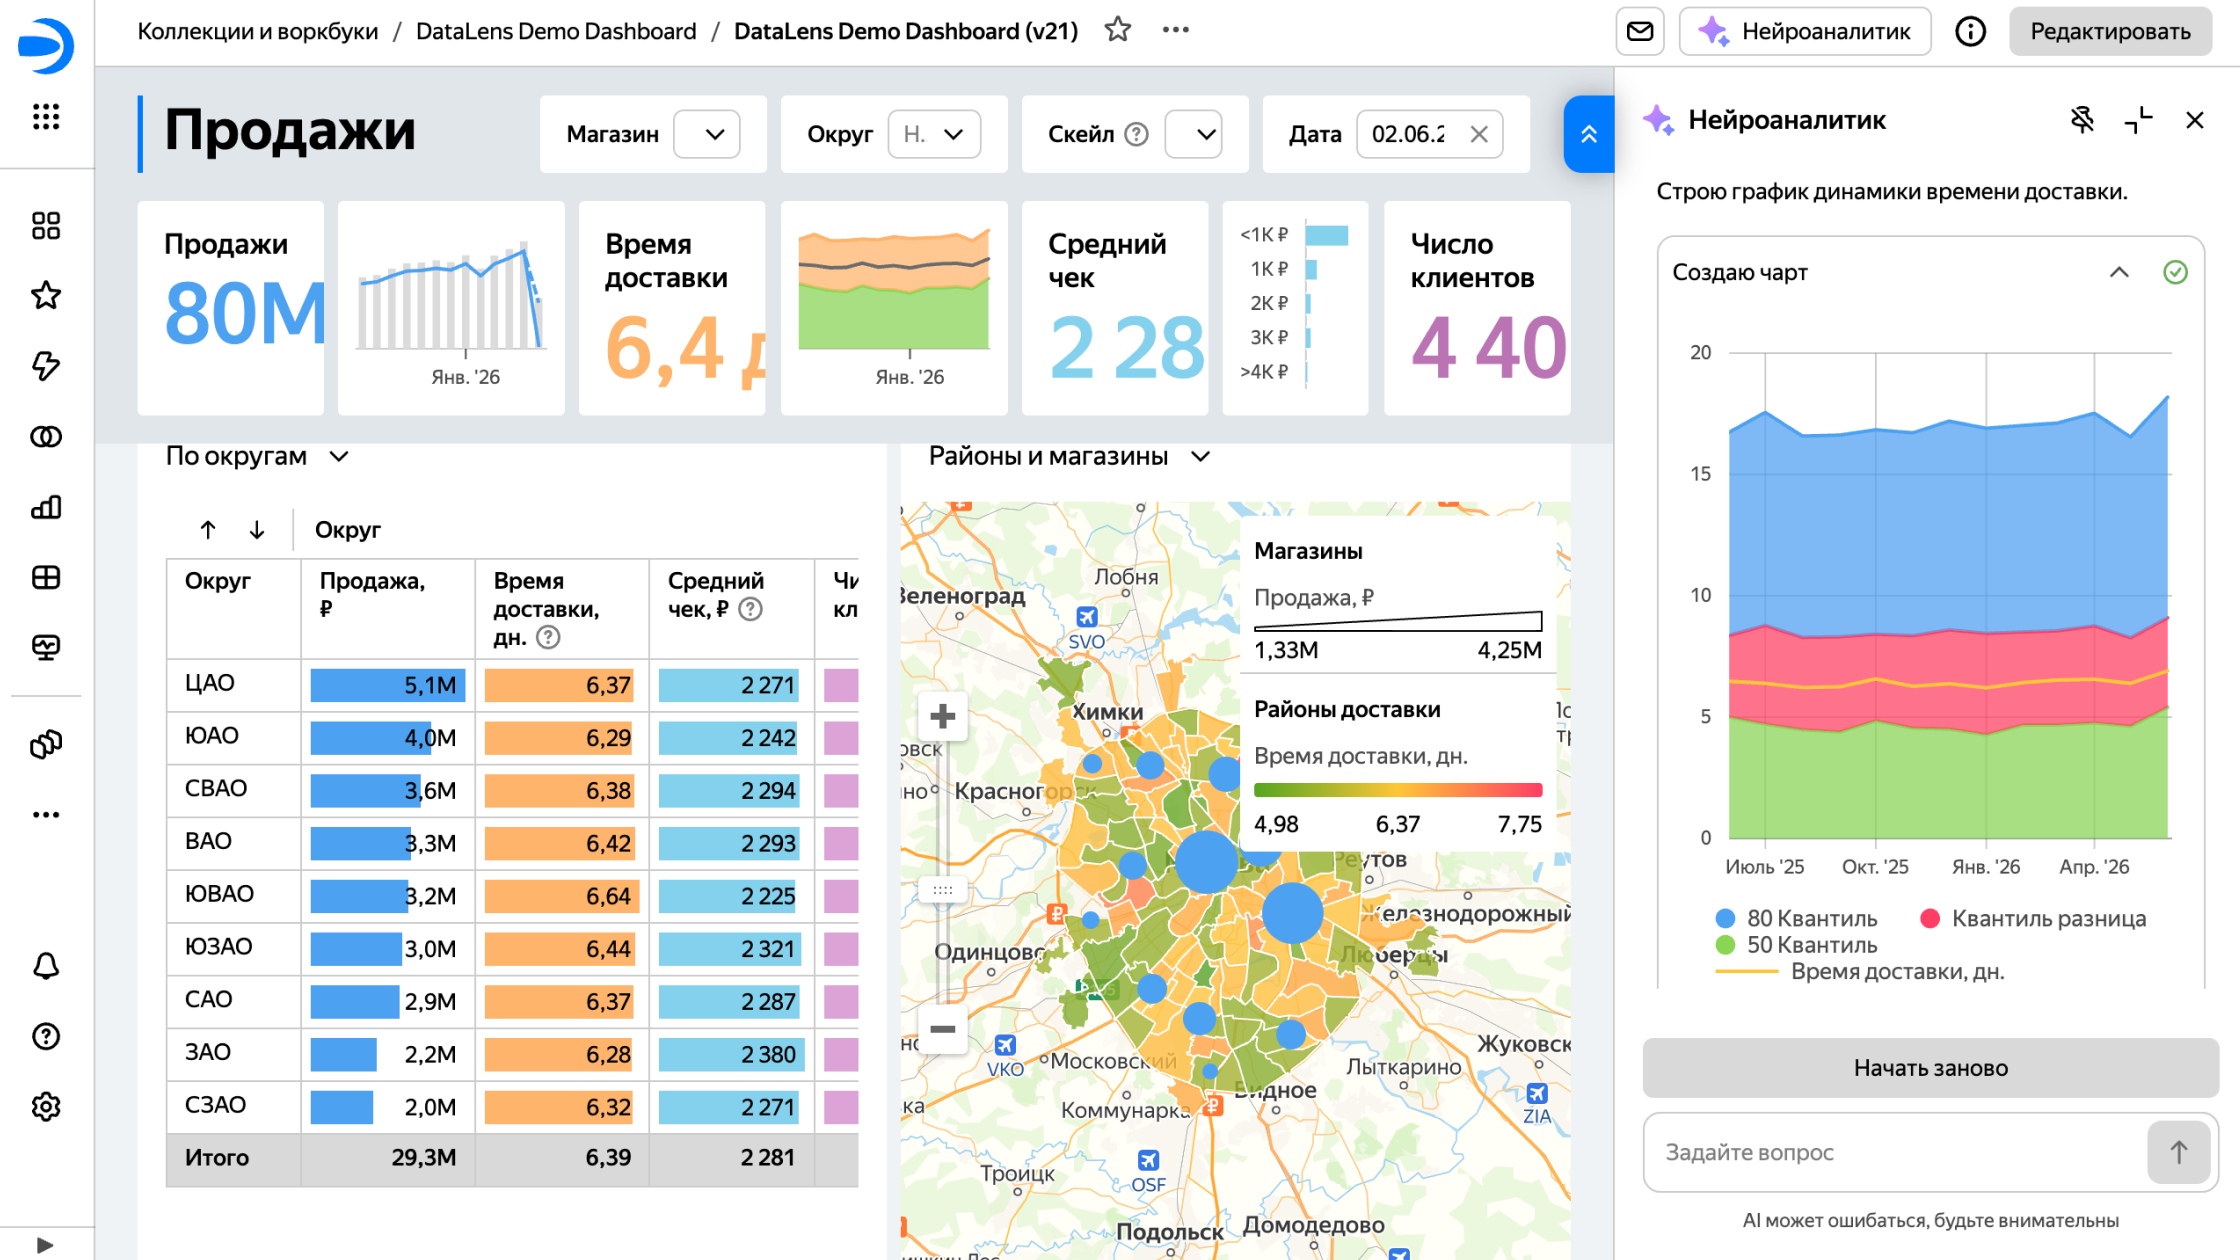Toggle 50 Квантиль legend series

(x=1796, y=945)
